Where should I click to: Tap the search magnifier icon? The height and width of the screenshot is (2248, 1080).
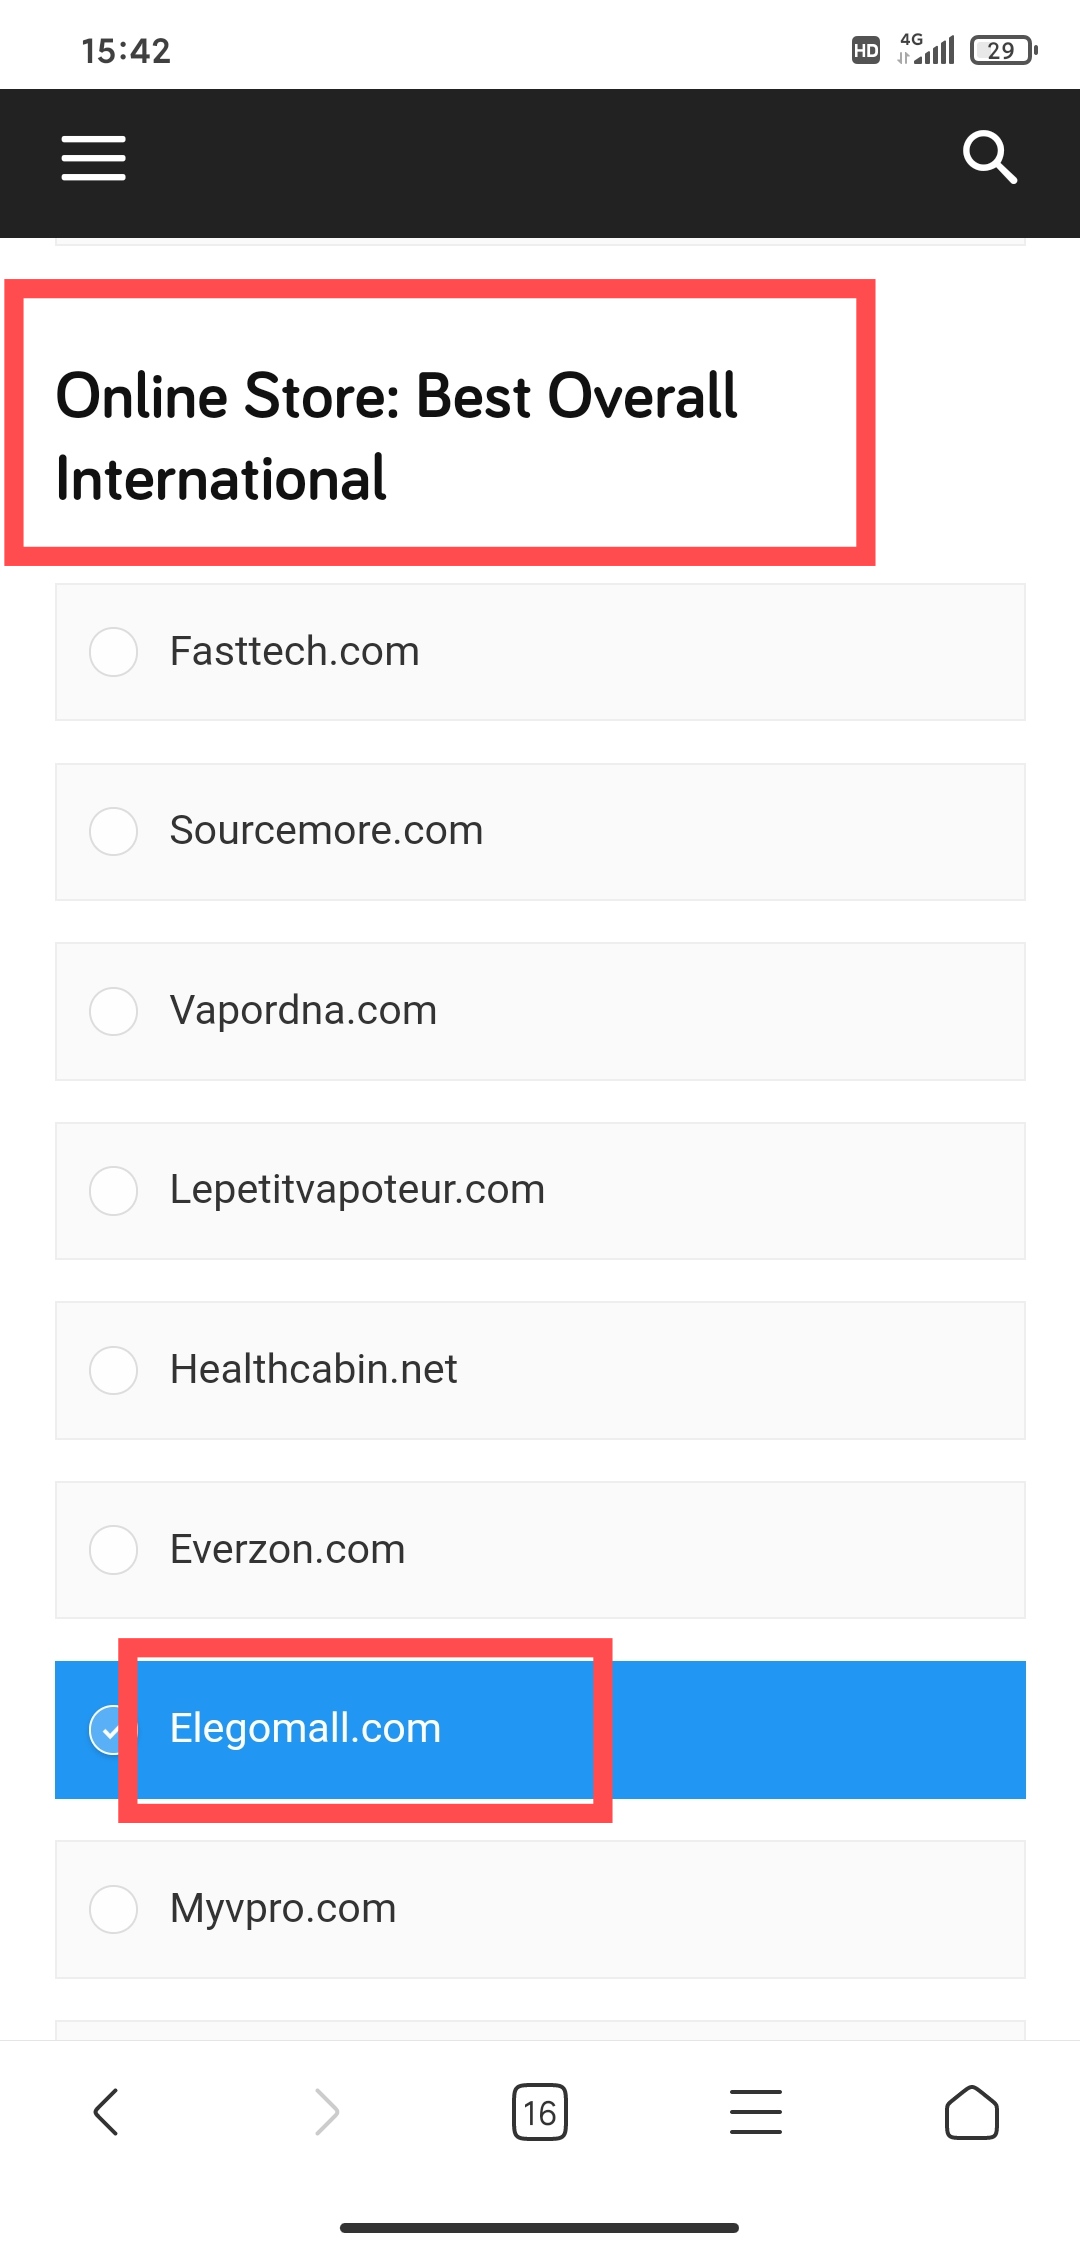pyautogui.click(x=989, y=157)
